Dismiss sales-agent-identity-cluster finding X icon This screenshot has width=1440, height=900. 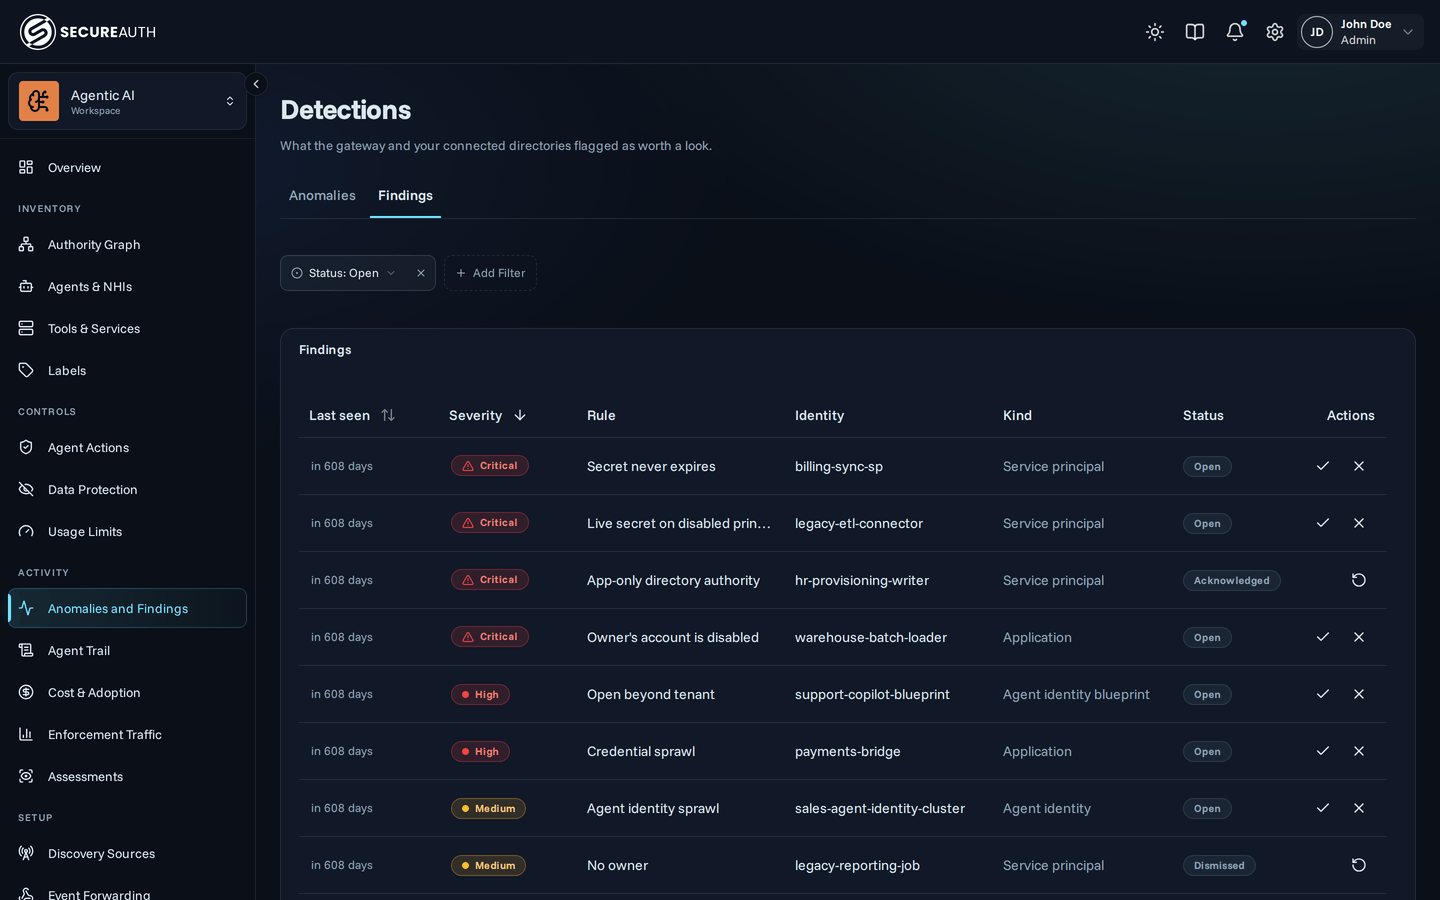coord(1359,808)
